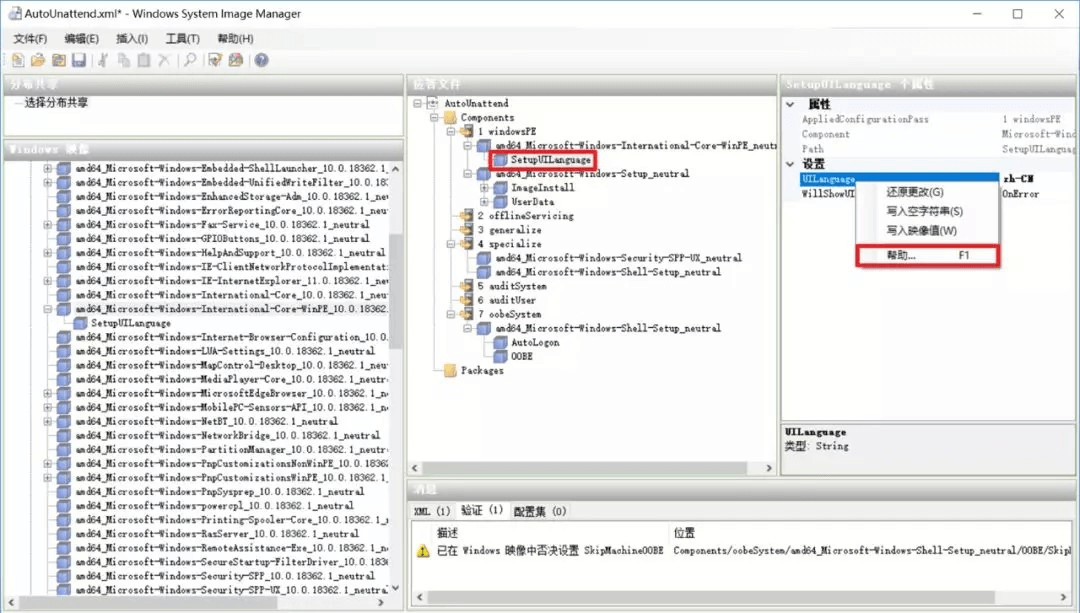Choose 帮助... F1 from the context menu
Image resolution: width=1080 pixels, height=613 pixels.
point(926,256)
